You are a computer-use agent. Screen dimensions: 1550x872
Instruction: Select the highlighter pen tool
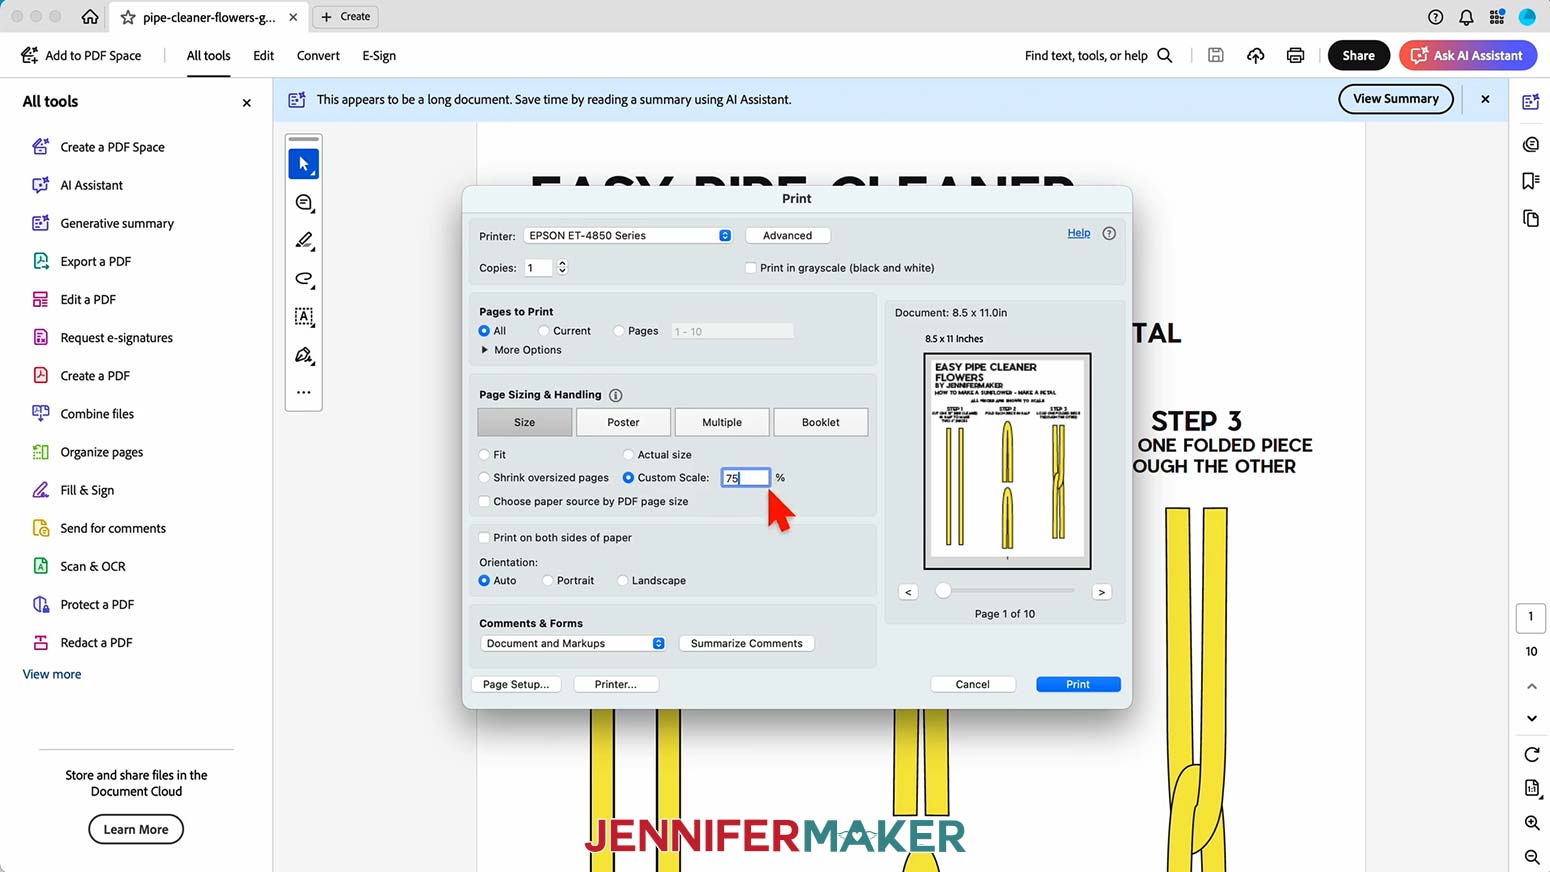[x=304, y=241]
